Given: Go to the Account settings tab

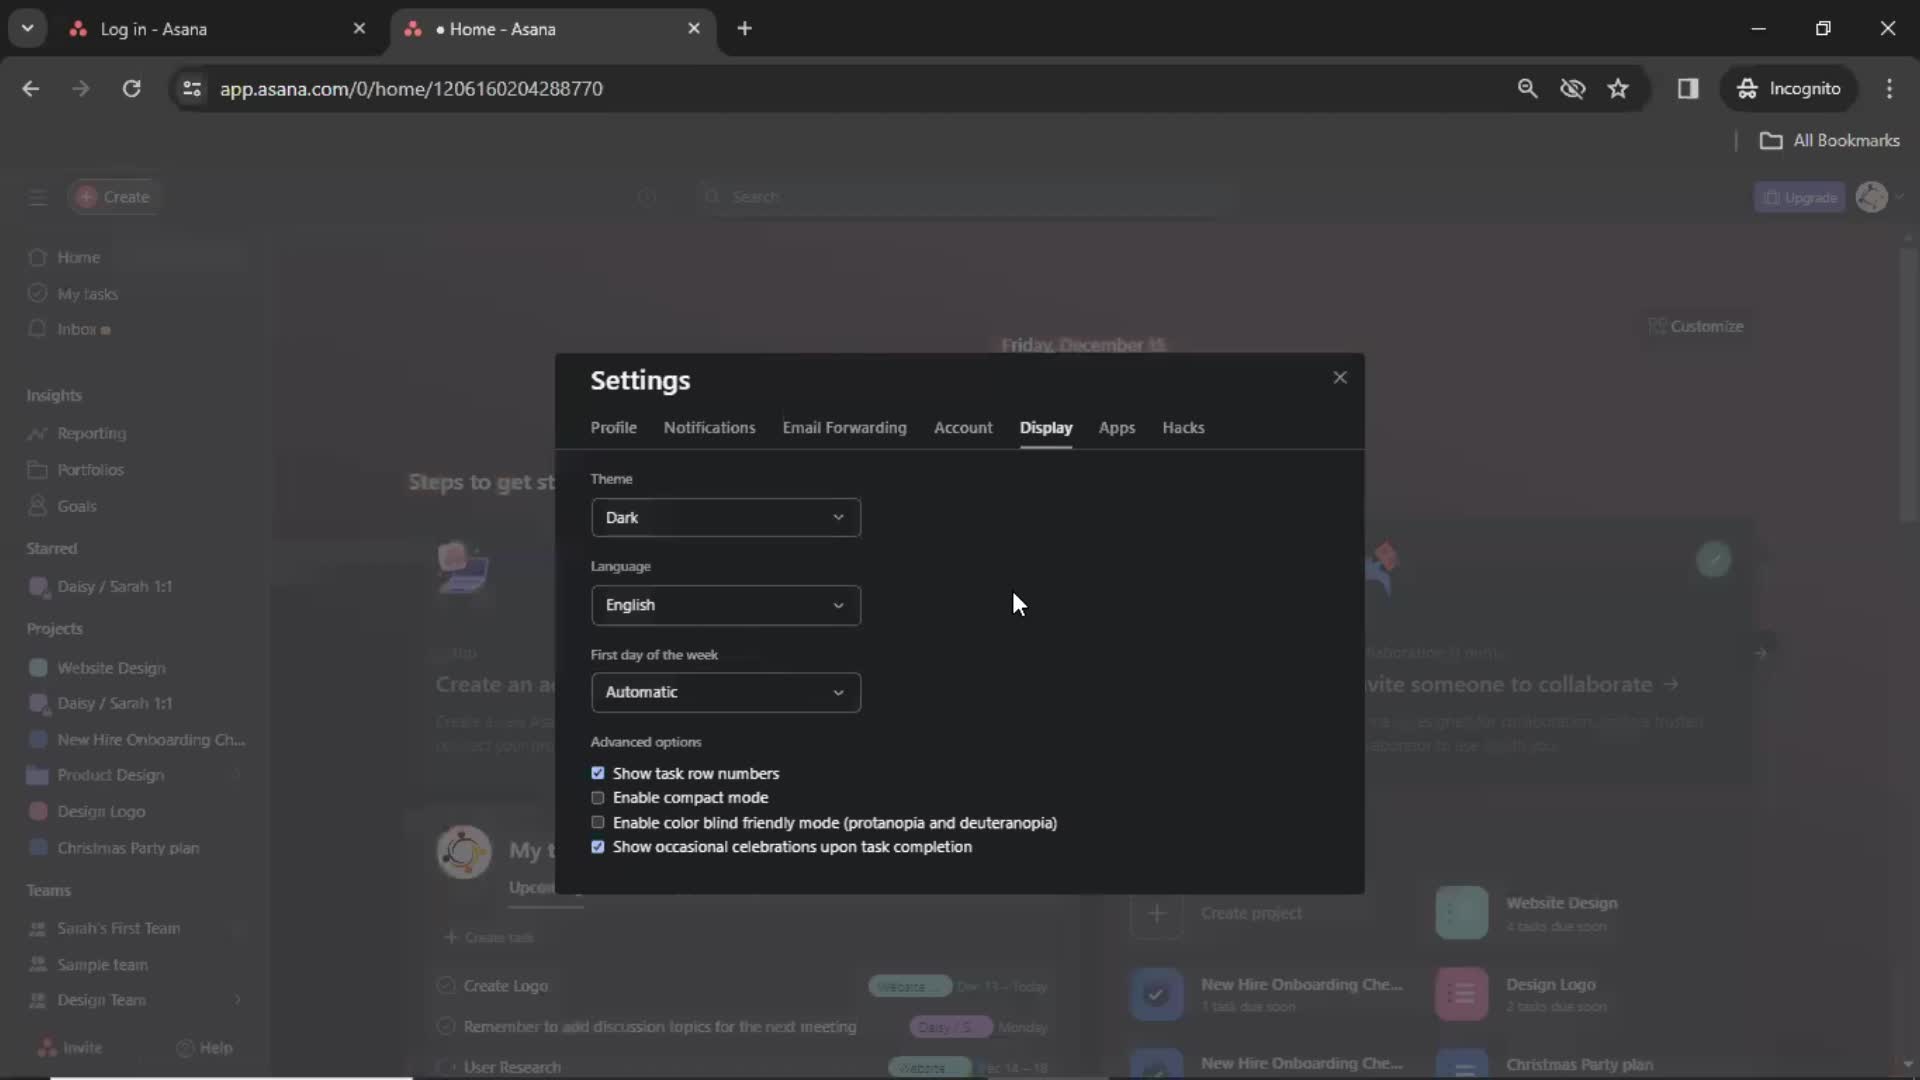Looking at the screenshot, I should 963,427.
